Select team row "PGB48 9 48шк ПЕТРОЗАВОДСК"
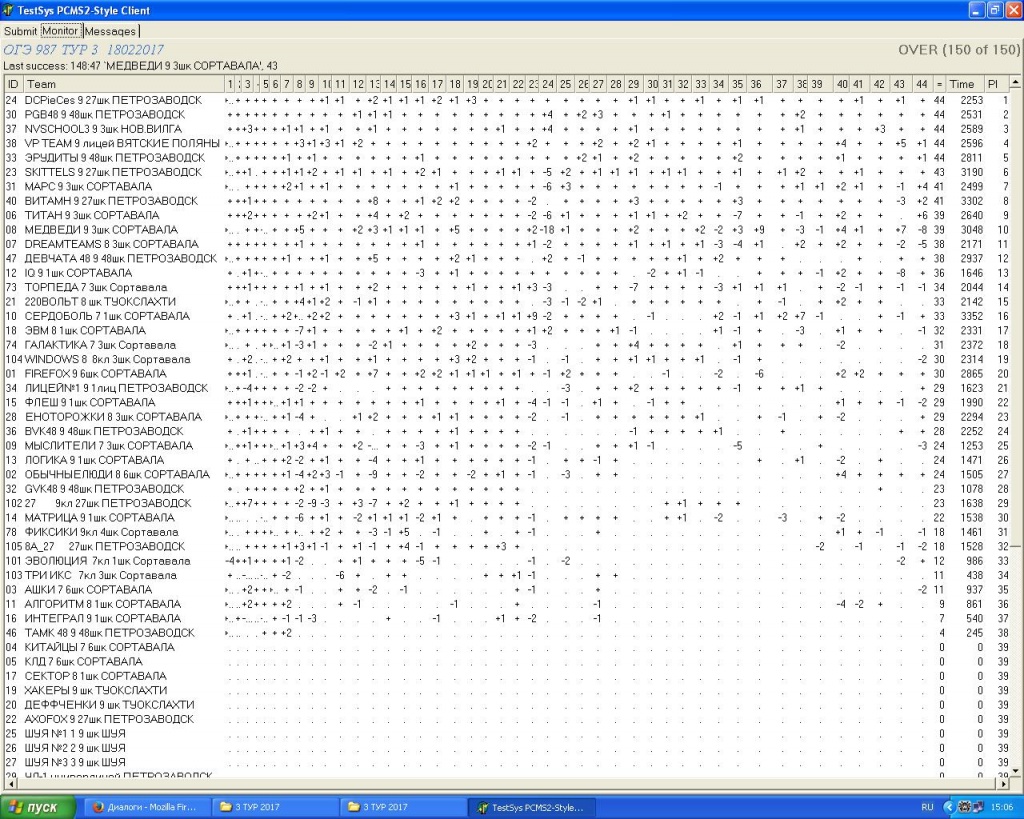Viewport: 1024px width, 819px height. (507, 115)
